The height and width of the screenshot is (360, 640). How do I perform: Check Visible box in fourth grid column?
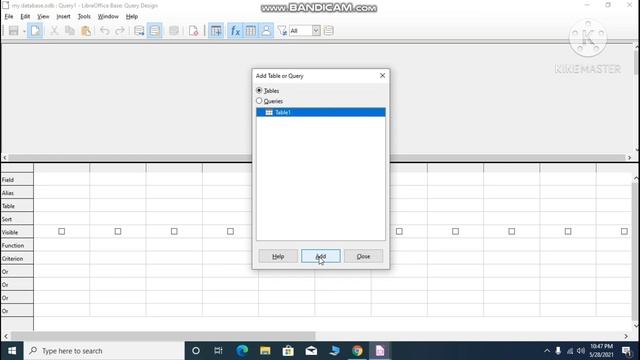(230, 231)
